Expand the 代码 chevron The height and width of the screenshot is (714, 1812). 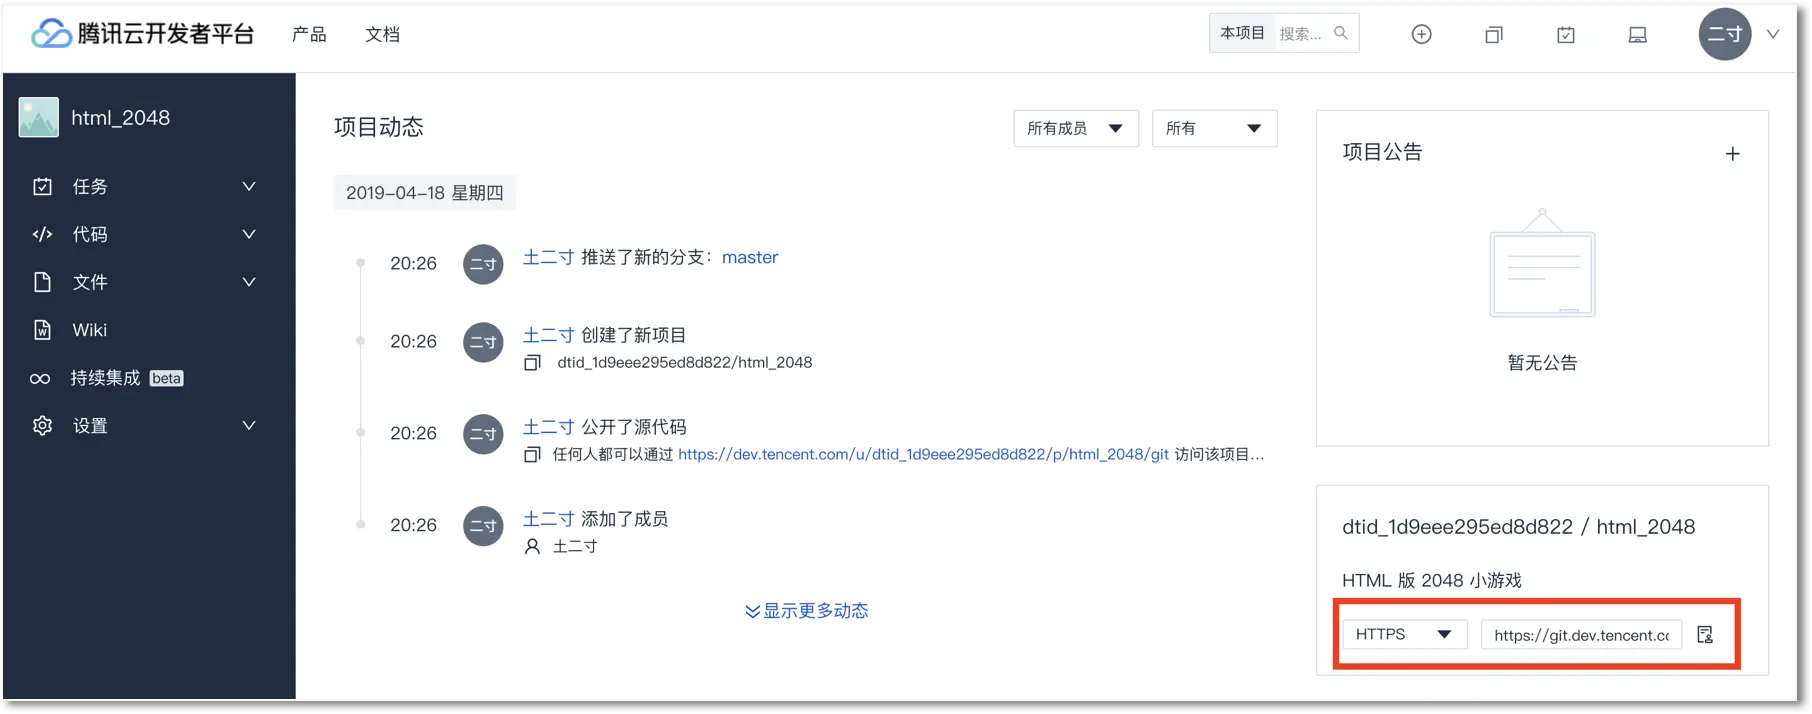tap(249, 234)
